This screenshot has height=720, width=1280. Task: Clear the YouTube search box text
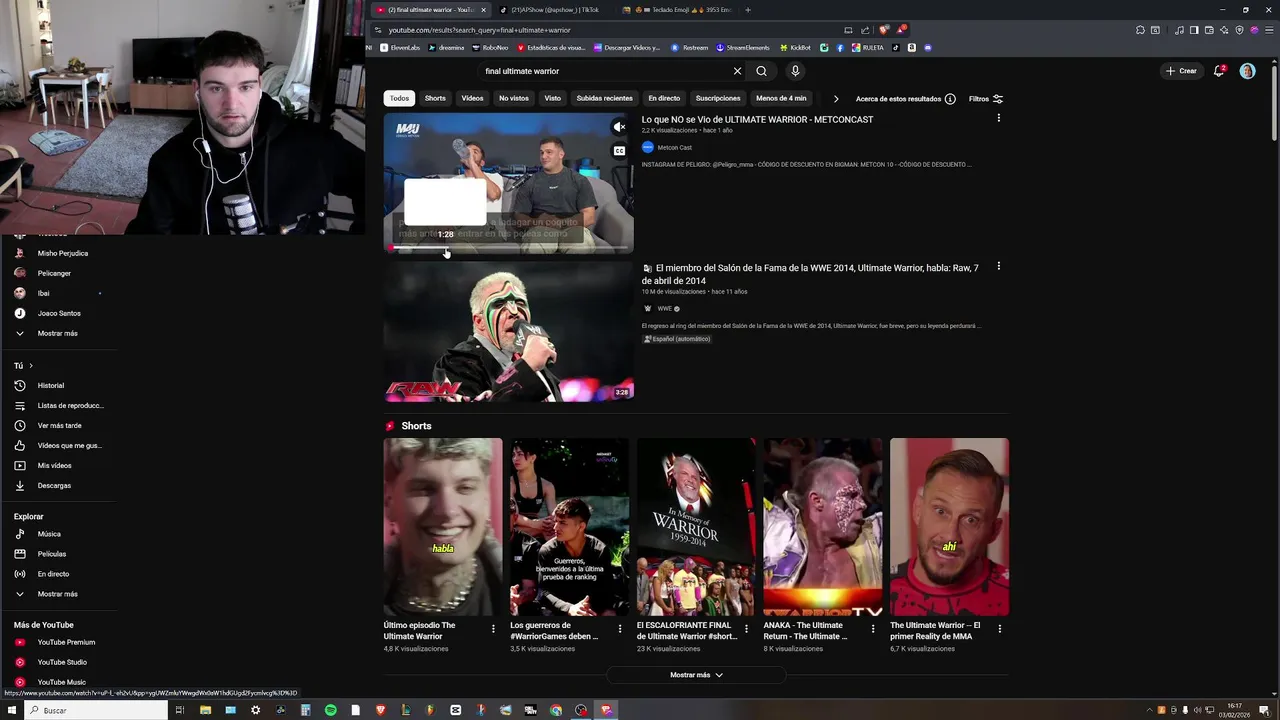pyautogui.click(x=737, y=71)
